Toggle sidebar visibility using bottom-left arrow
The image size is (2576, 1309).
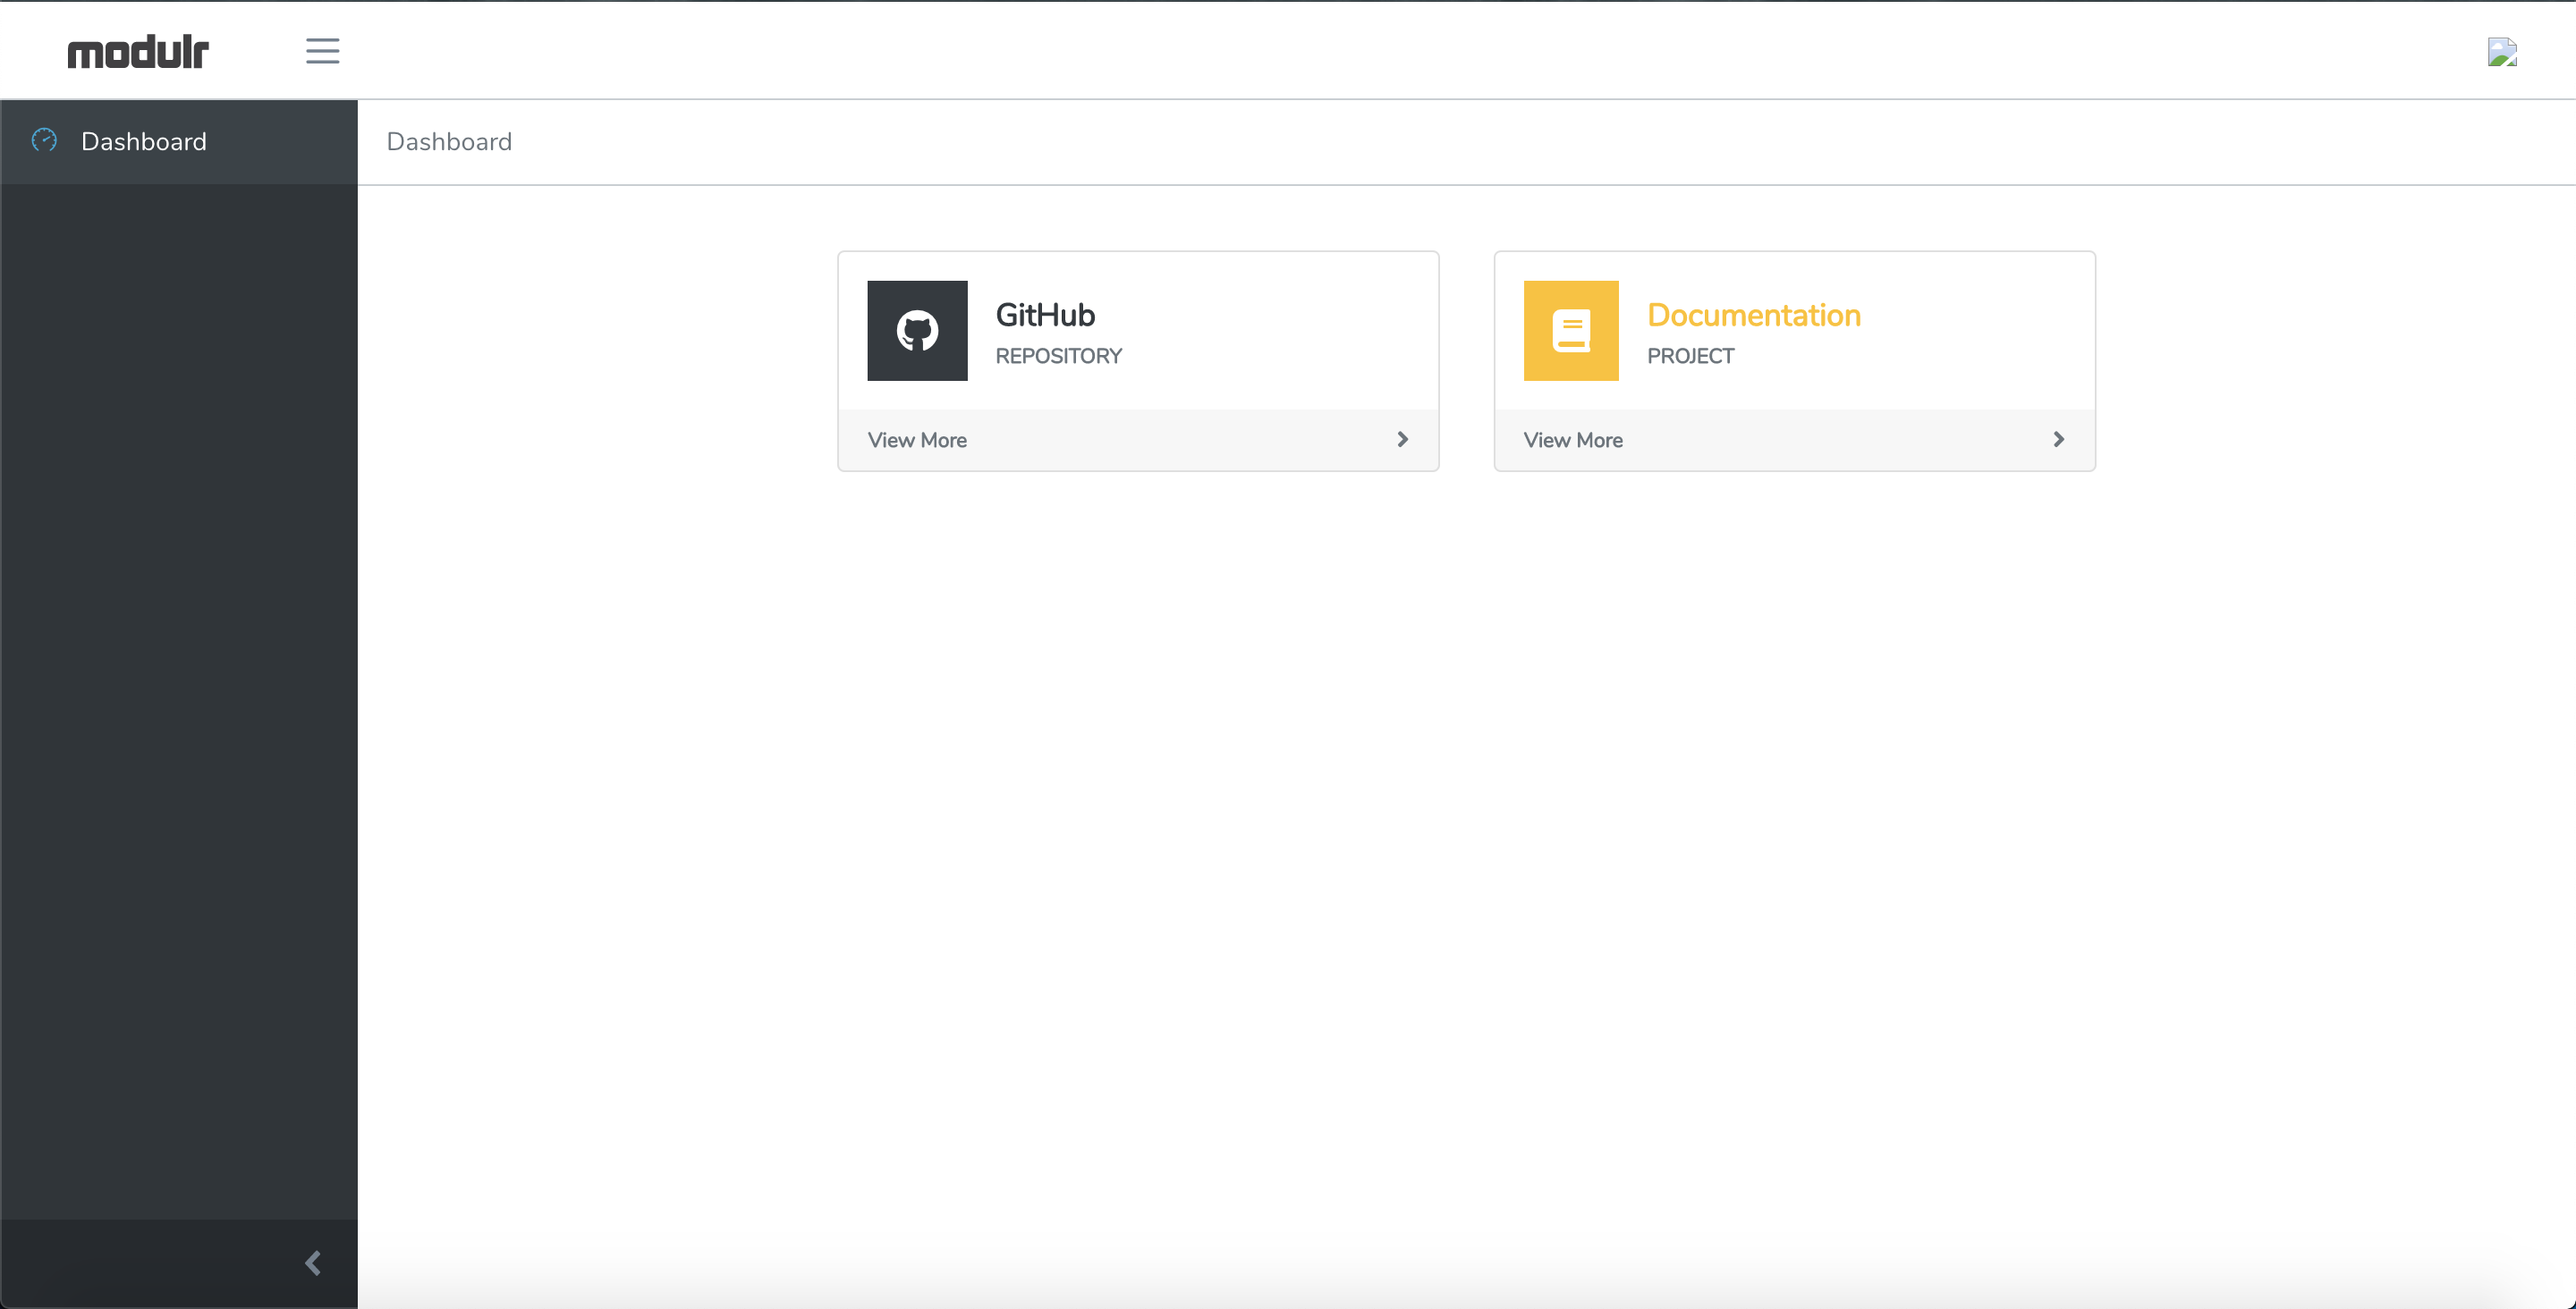click(311, 1262)
